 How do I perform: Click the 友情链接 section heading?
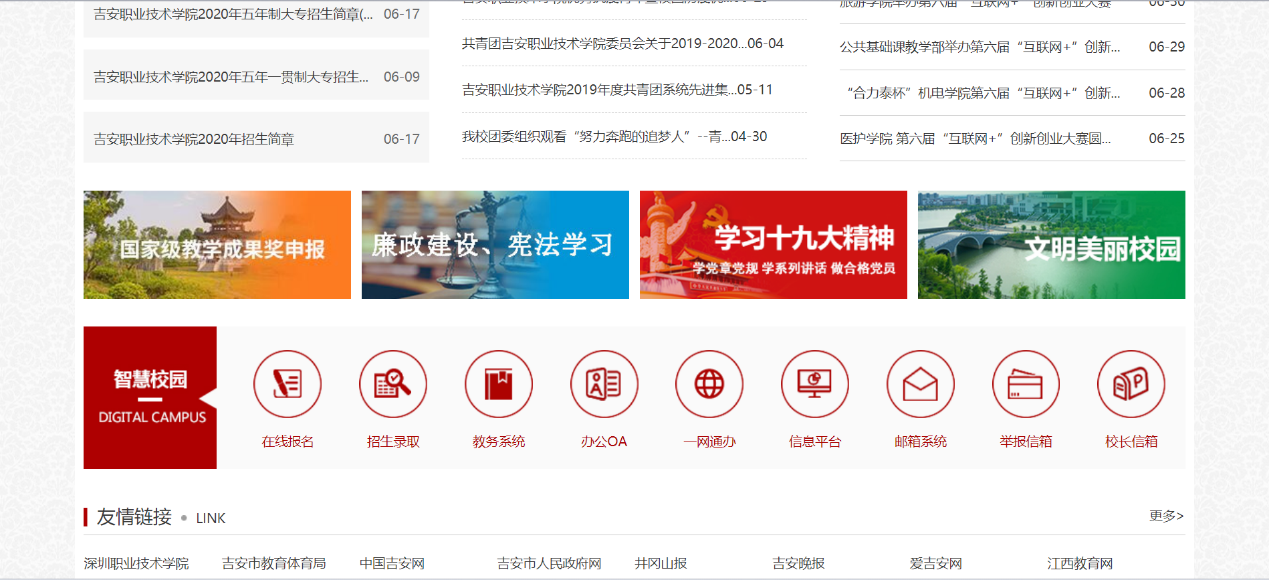[134, 517]
